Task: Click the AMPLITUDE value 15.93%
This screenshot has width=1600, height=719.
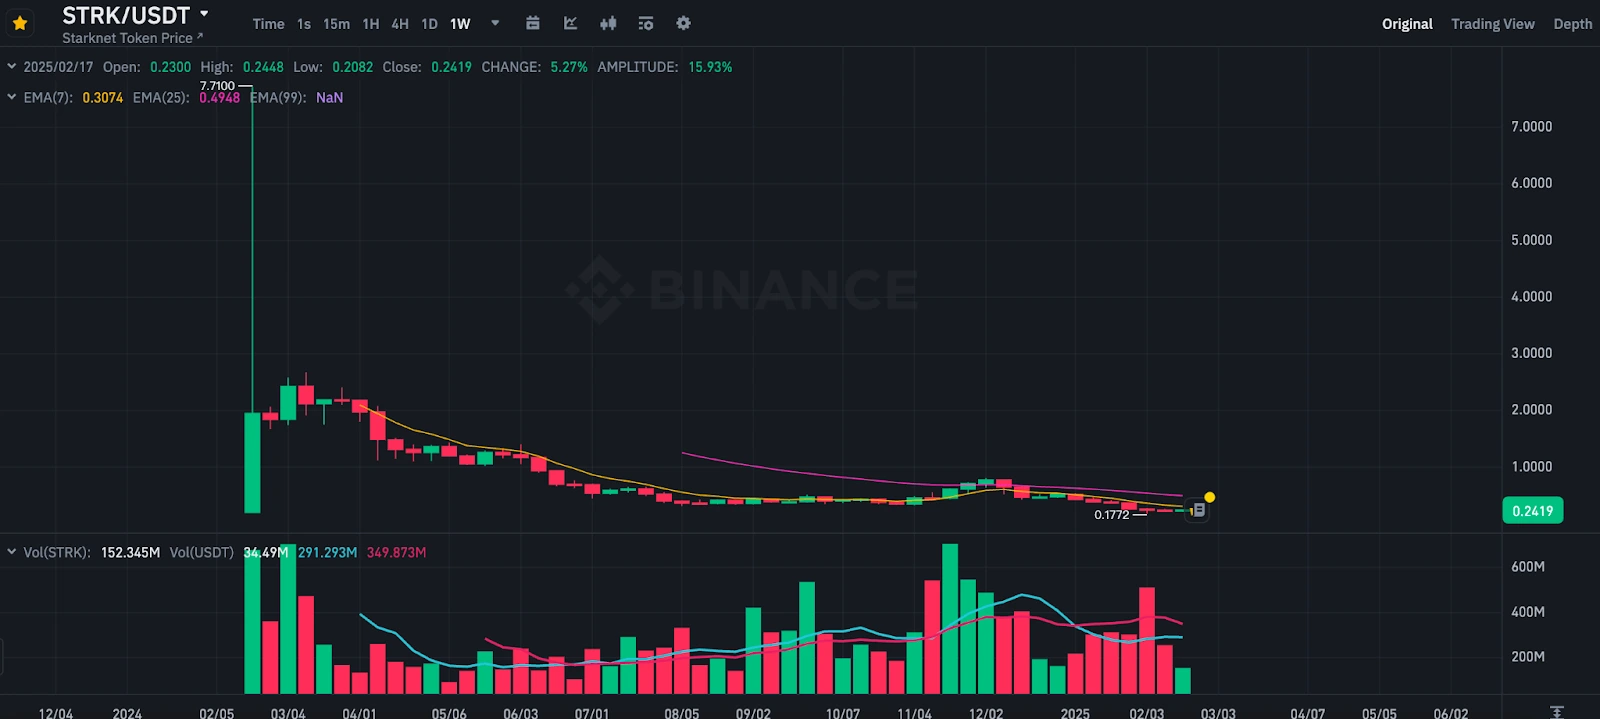Action: tap(710, 67)
